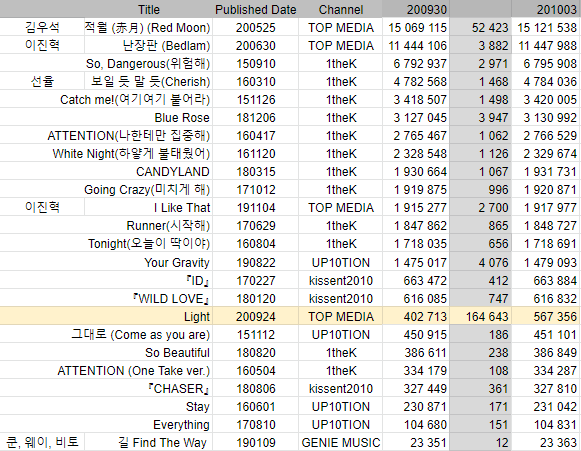581x451 pixels.
Task: Select the difference value 747
Action: [x=498, y=298]
